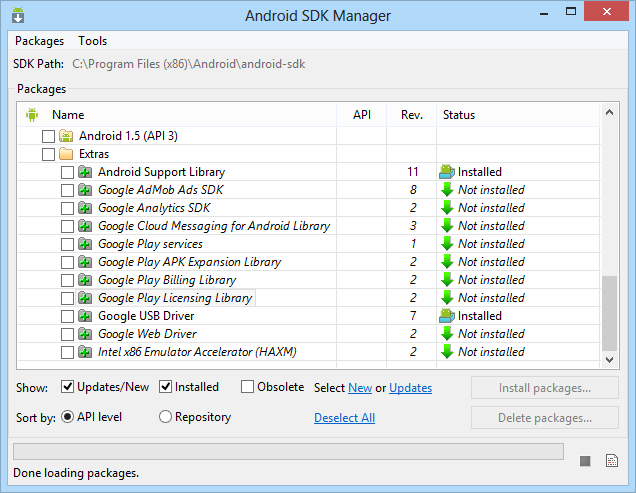Image resolution: width=636 pixels, height=493 pixels.
Task: Check the Google Play services package checkbox
Action: pyautogui.click(x=67, y=244)
